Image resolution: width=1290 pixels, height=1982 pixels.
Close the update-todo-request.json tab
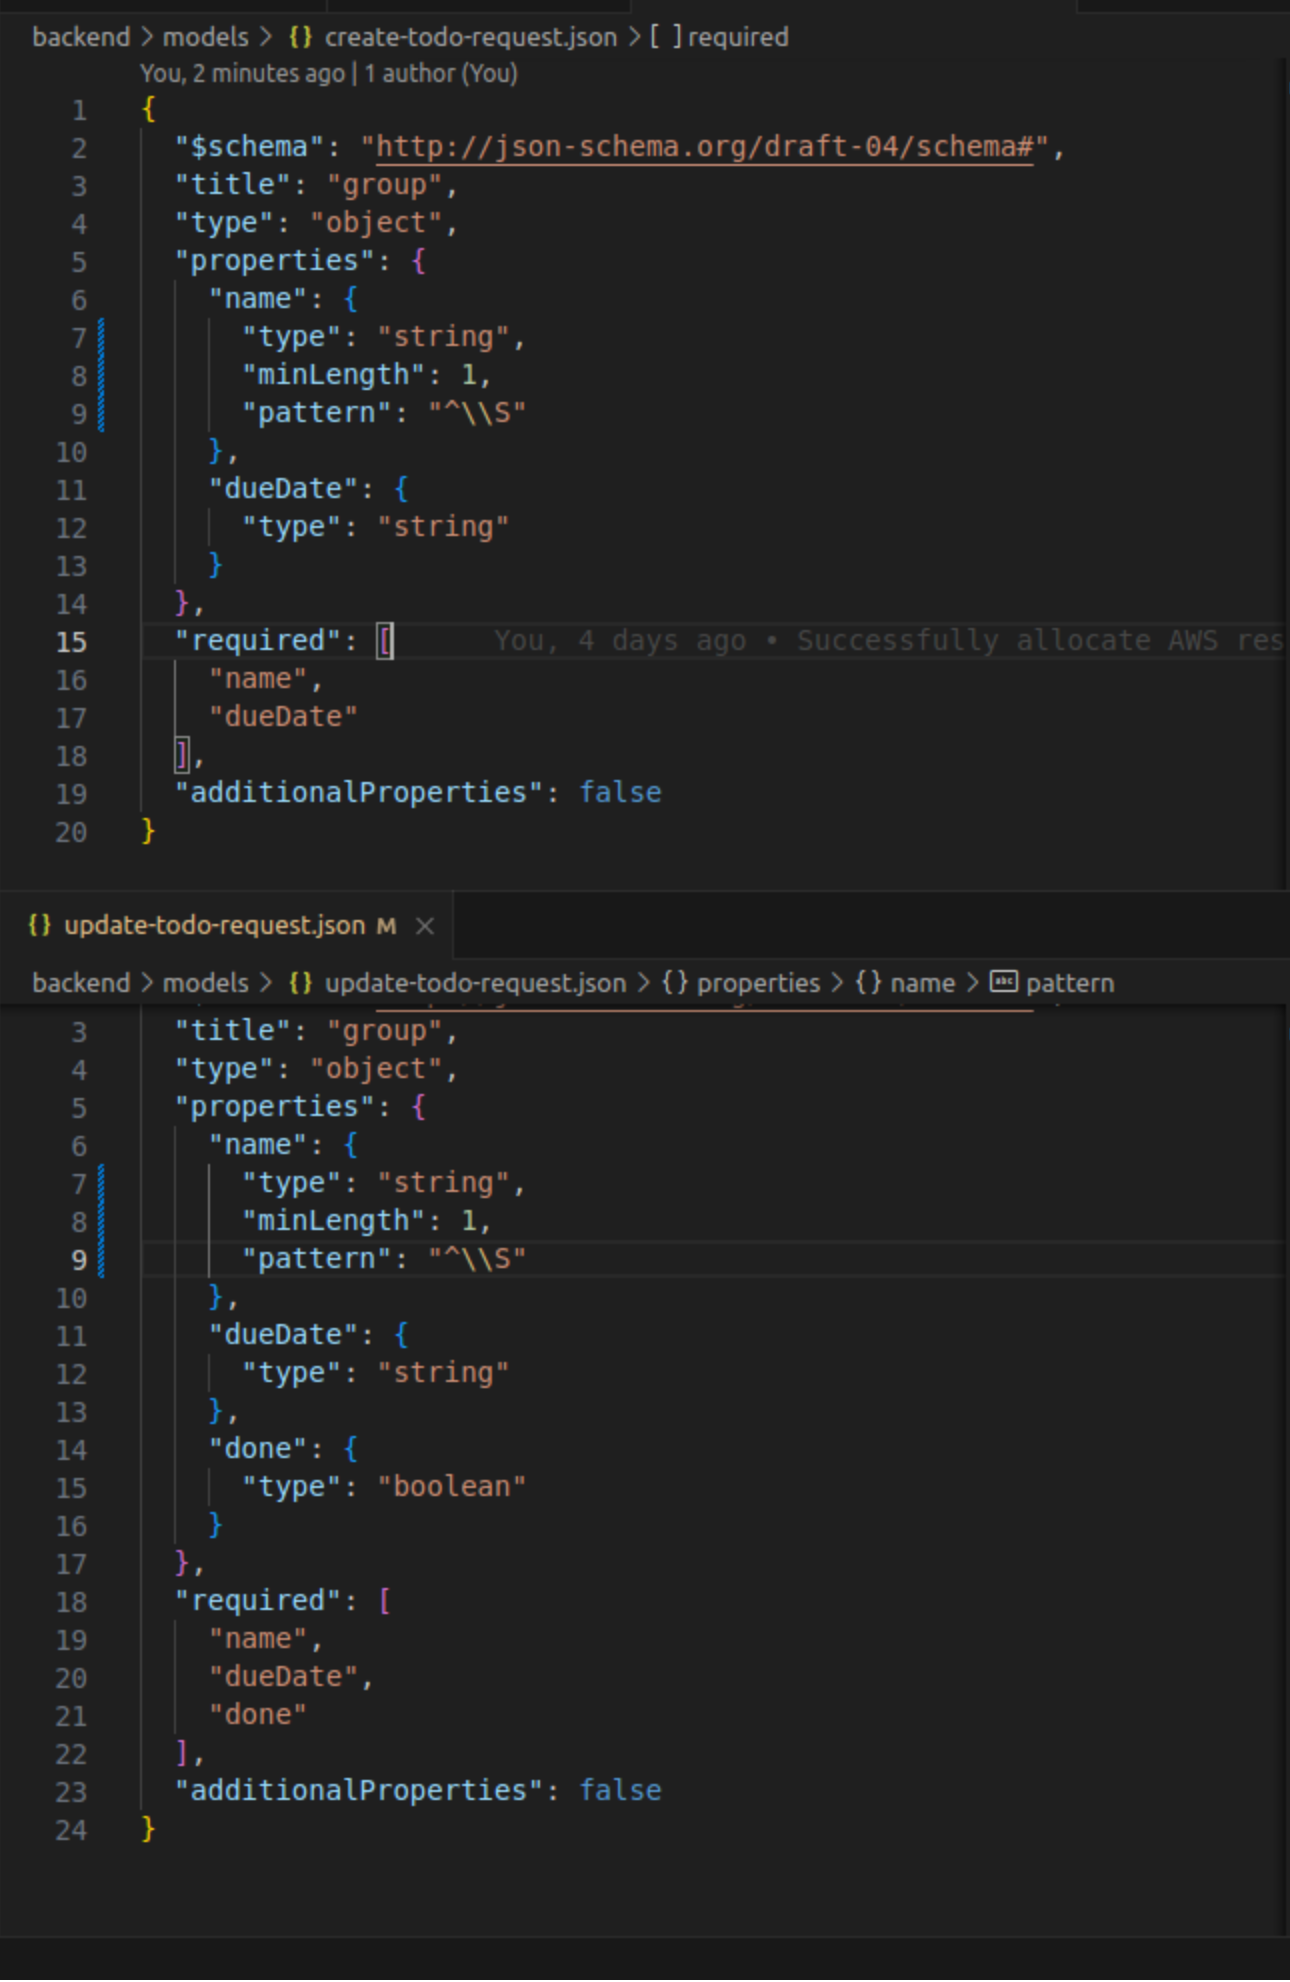point(425,926)
